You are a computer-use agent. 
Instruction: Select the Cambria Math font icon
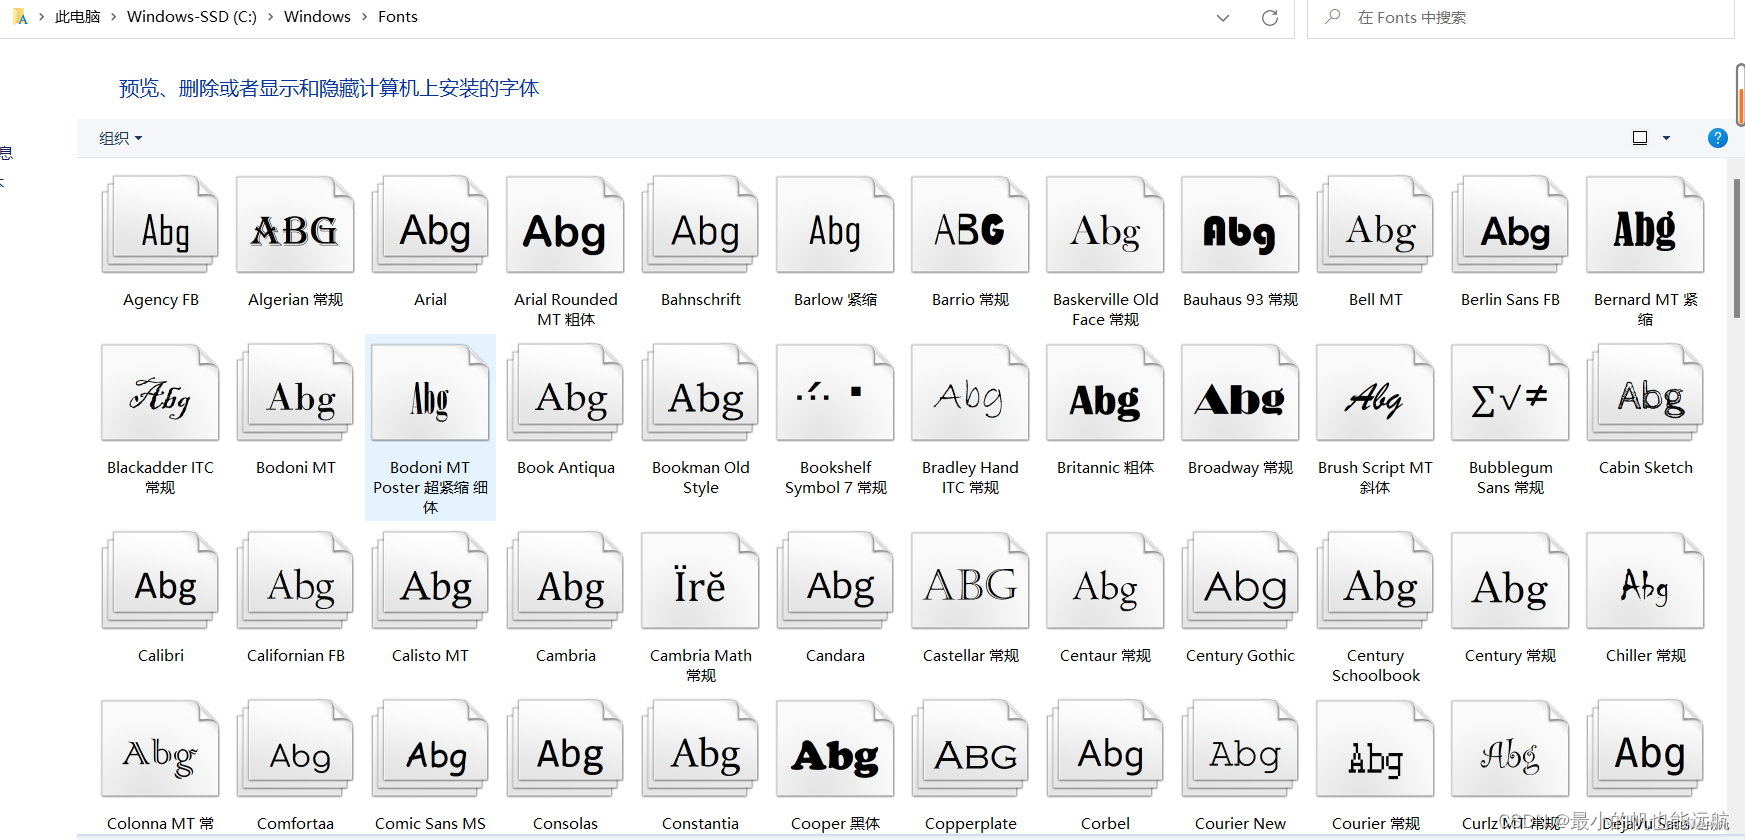coord(700,581)
